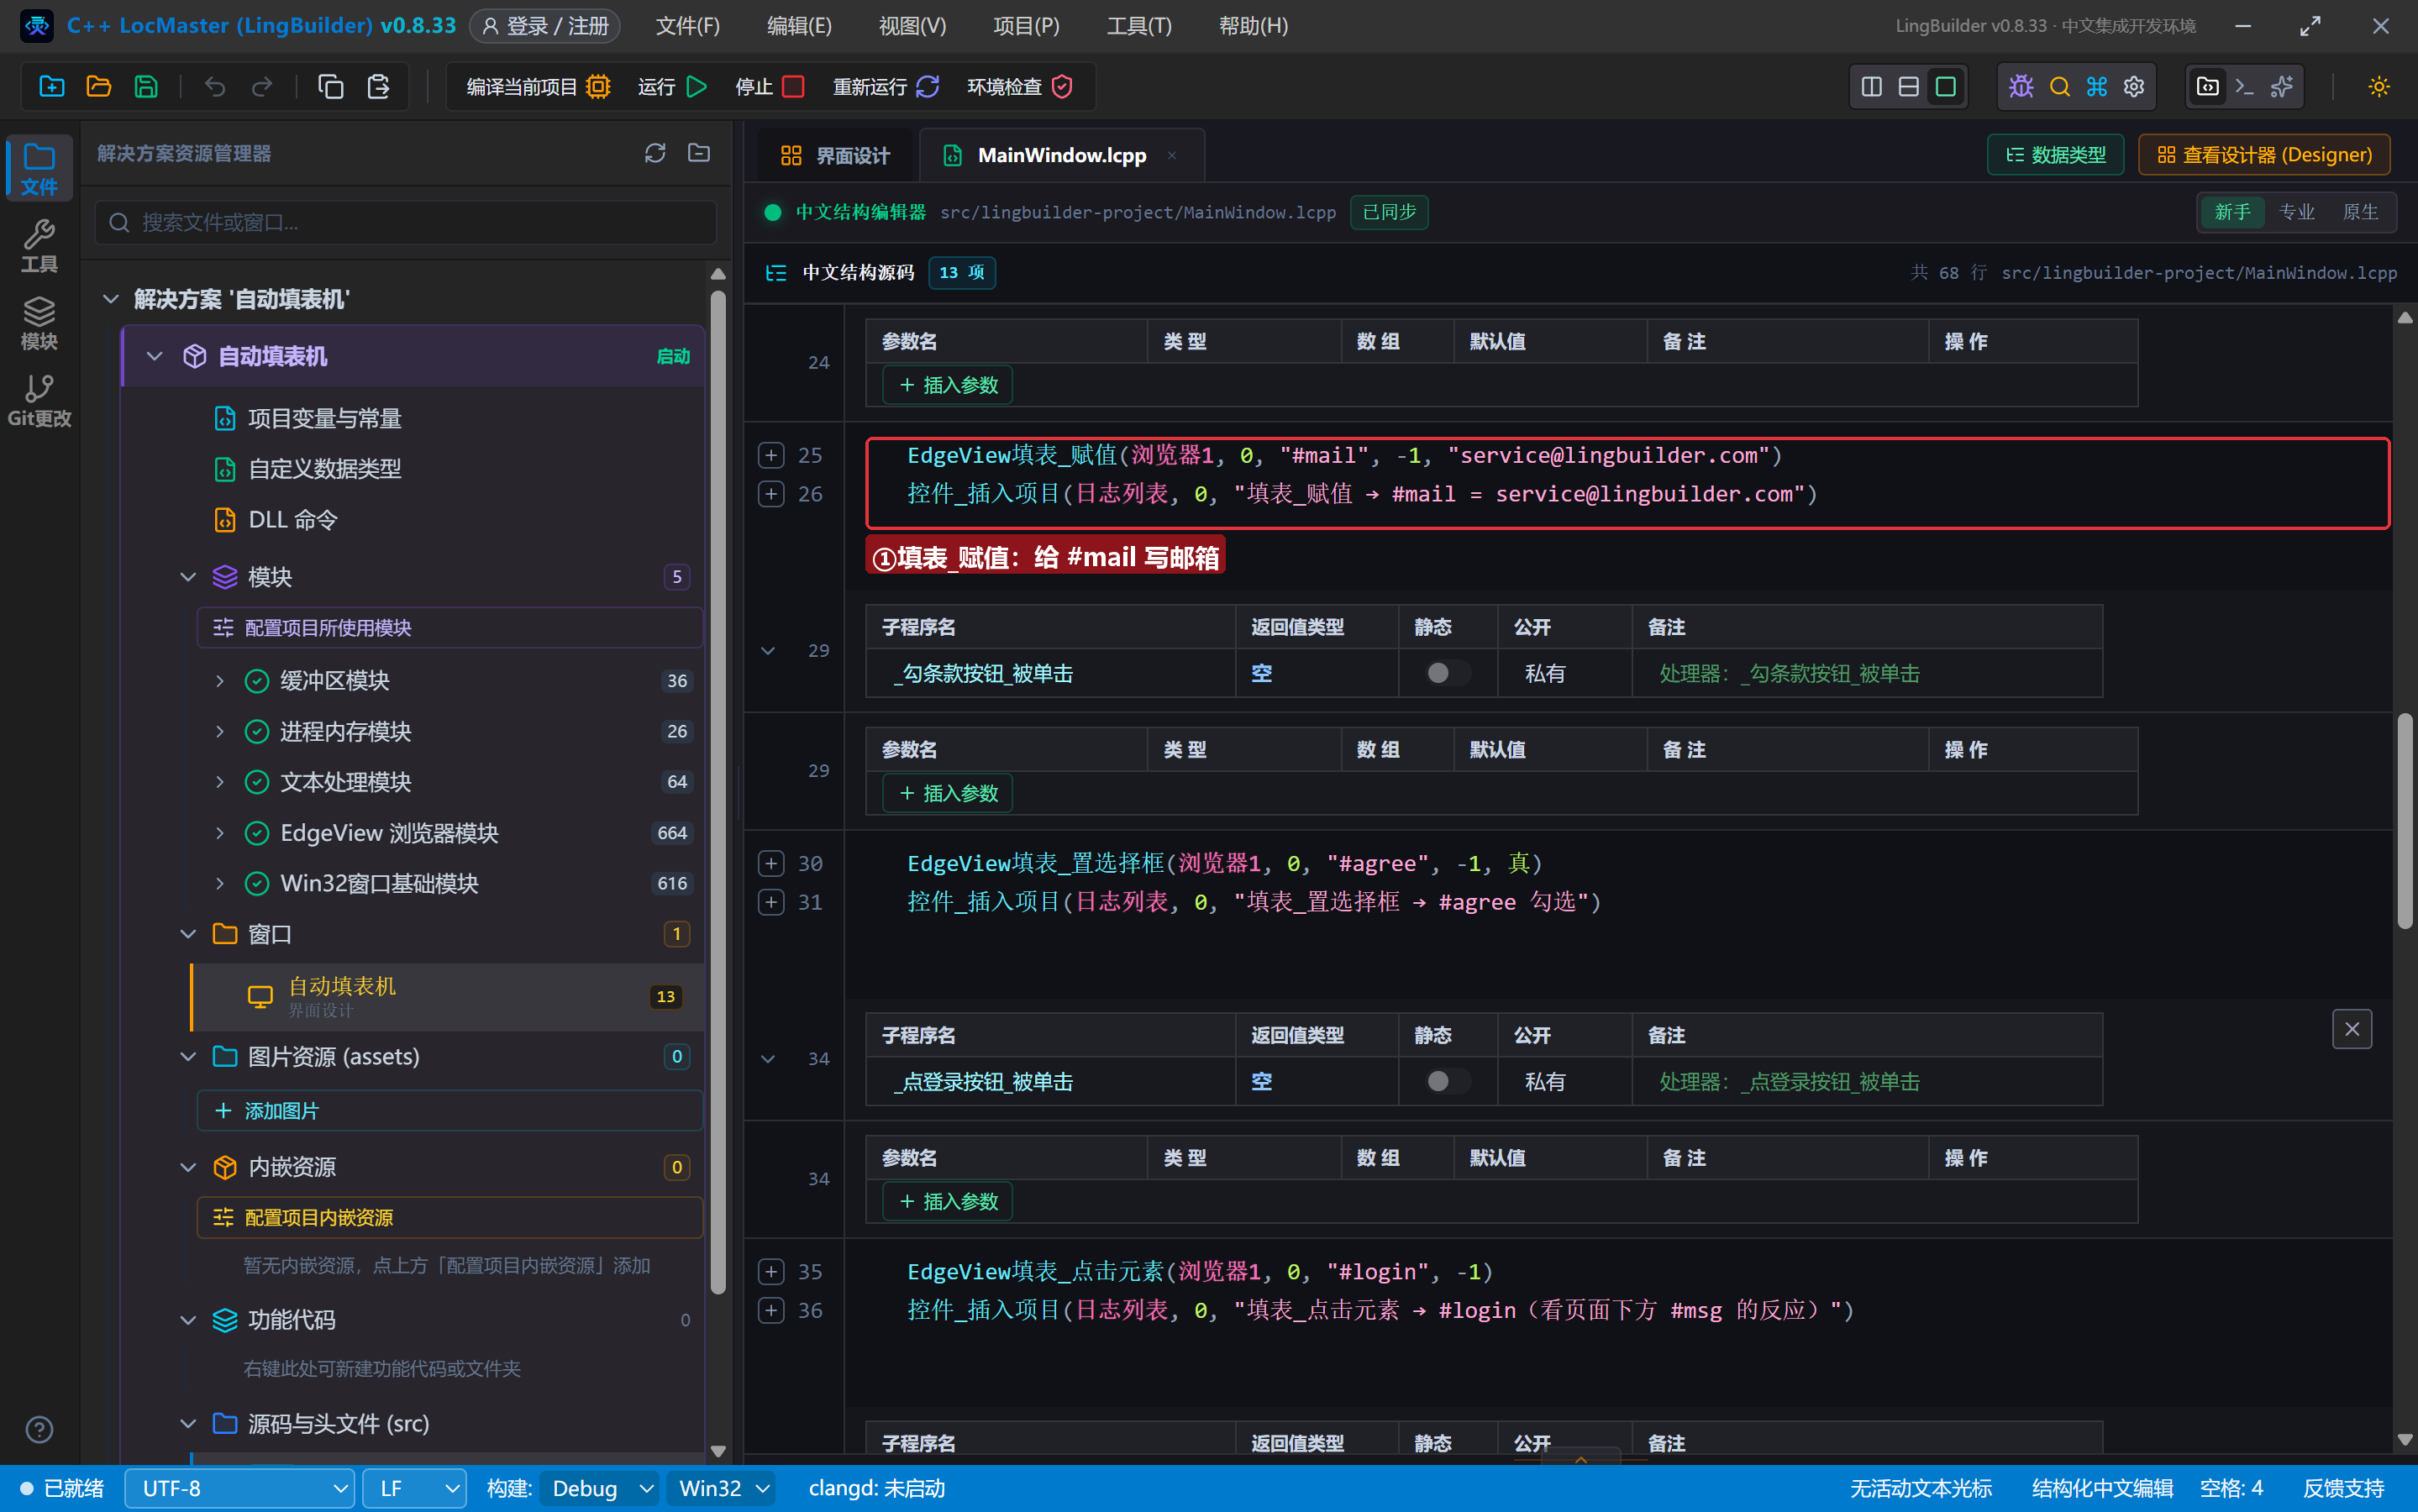Toggle the light theme sun icon
Image resolution: width=2418 pixels, height=1512 pixels.
point(2379,87)
